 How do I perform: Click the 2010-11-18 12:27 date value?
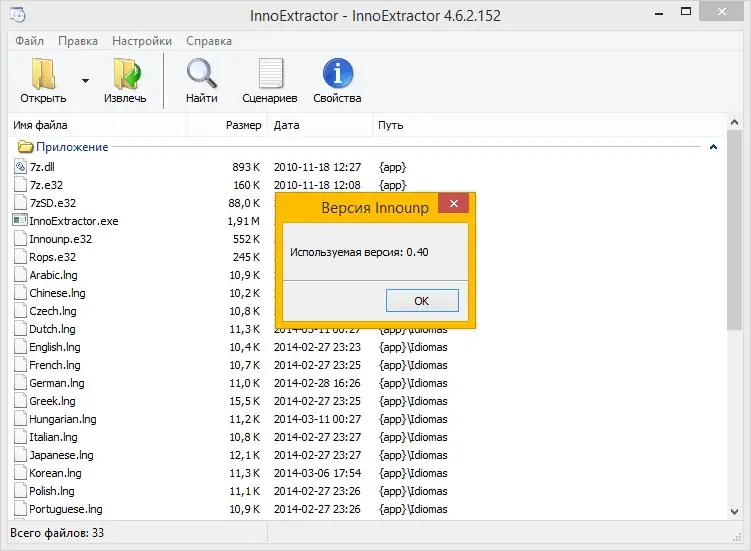(317, 167)
